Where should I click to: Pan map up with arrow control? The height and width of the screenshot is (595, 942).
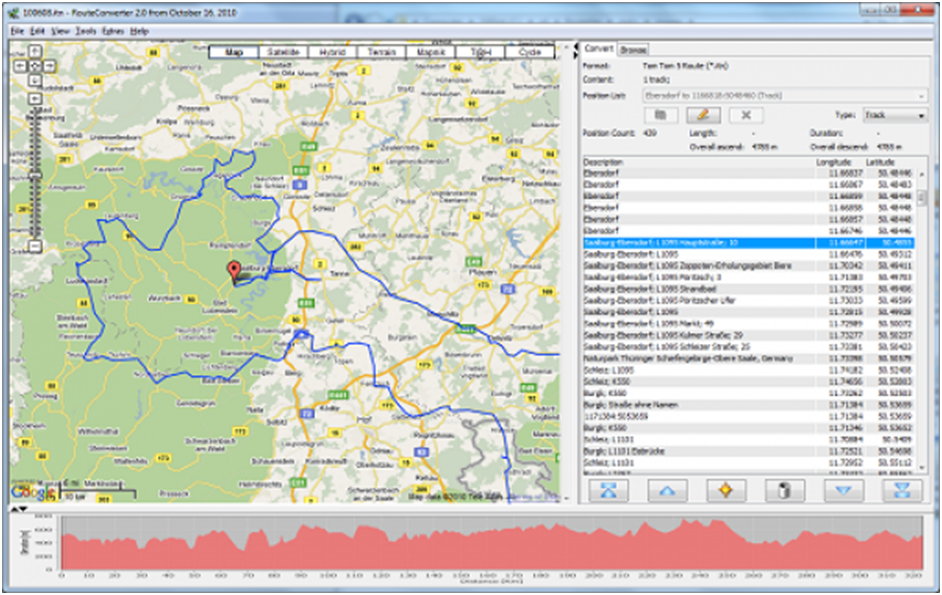tap(35, 52)
